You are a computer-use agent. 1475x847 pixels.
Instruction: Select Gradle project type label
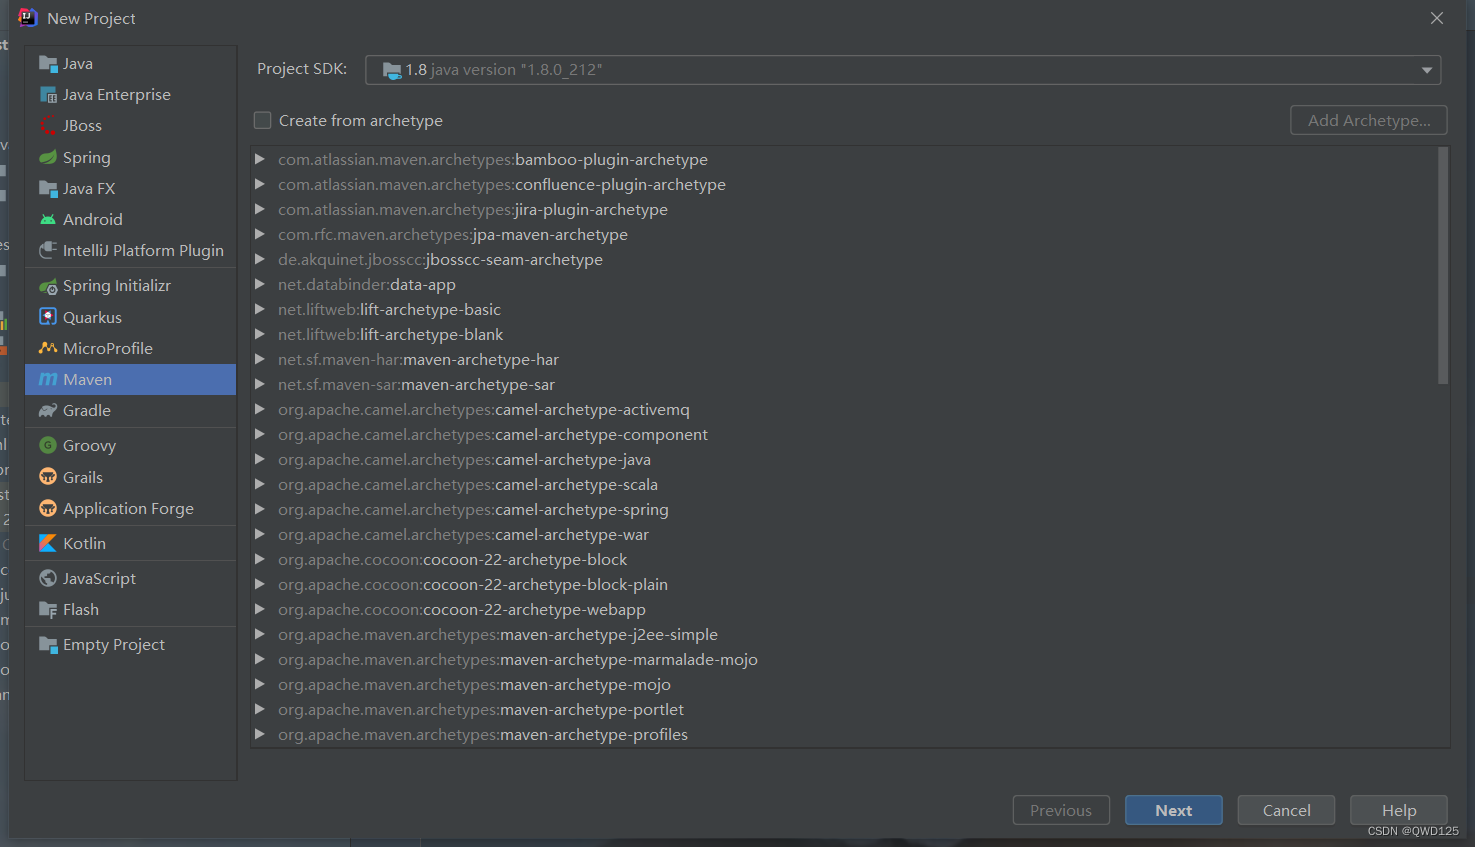pos(87,410)
